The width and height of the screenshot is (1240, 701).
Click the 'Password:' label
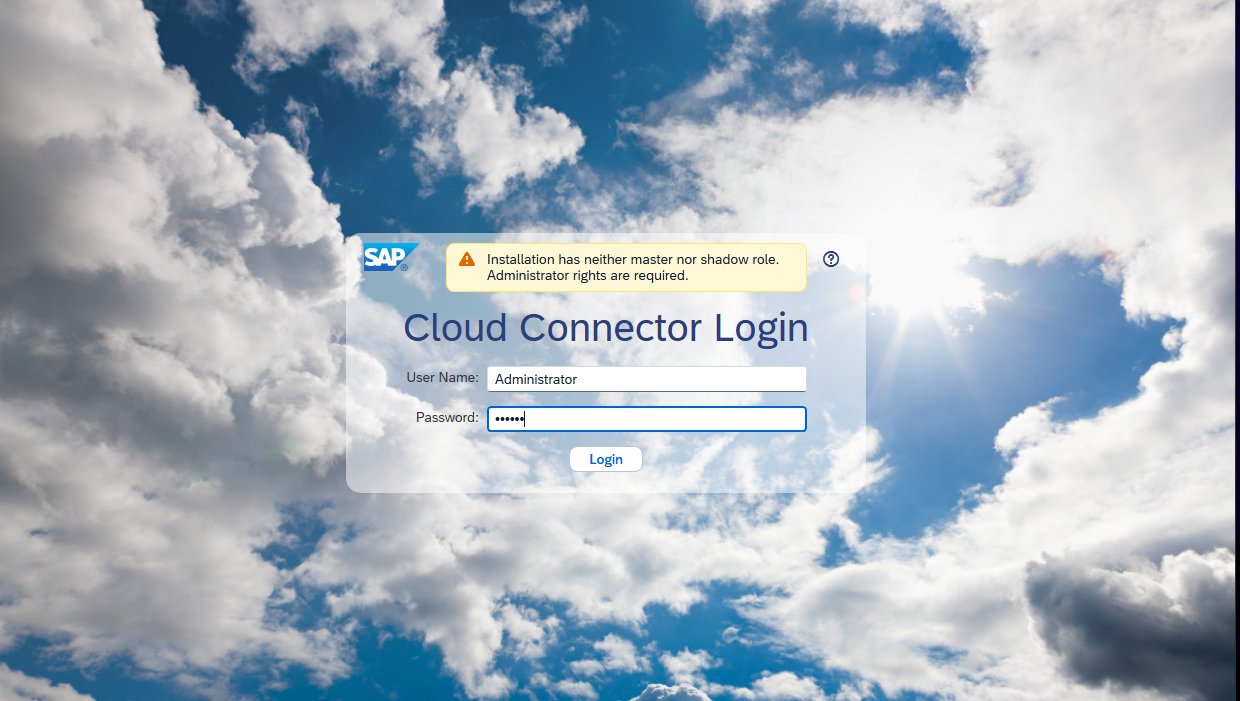click(447, 417)
